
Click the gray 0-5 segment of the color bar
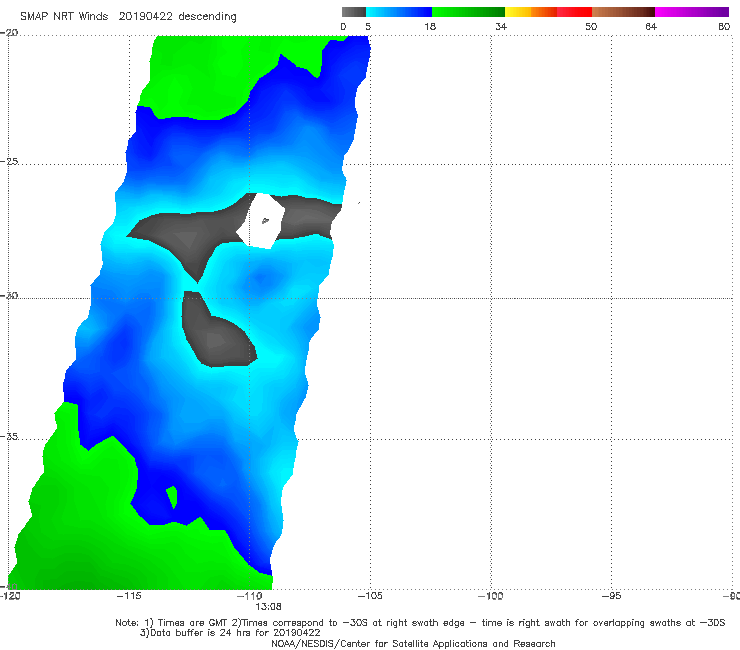coord(354,12)
